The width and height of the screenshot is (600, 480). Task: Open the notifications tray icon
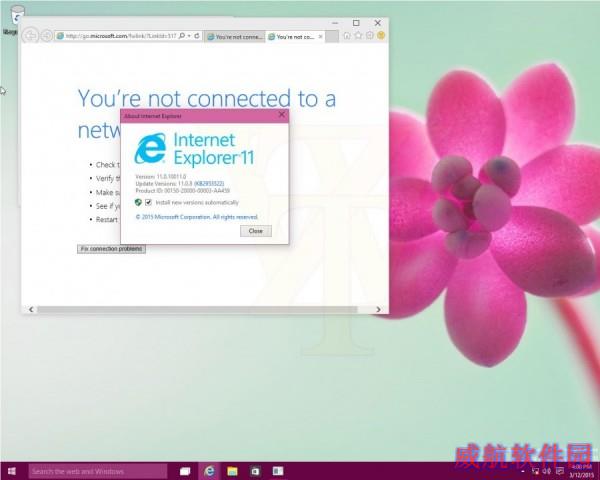click(x=559, y=471)
